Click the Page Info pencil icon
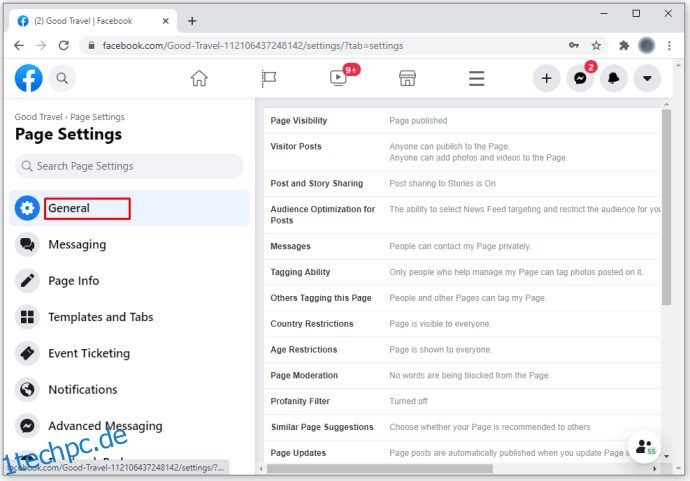 [27, 280]
